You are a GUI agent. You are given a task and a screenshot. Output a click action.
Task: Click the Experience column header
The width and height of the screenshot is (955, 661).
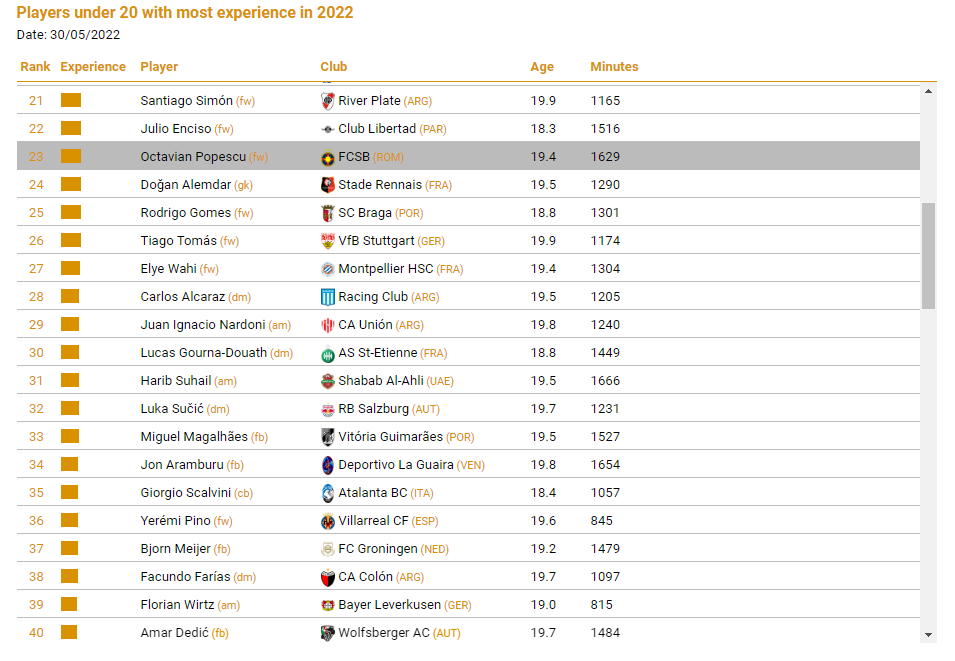[93, 66]
